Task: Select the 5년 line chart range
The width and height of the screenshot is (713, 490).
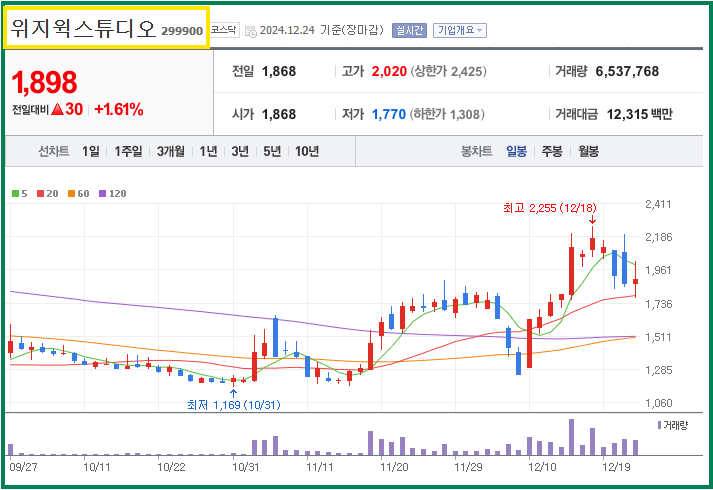Action: coord(272,151)
